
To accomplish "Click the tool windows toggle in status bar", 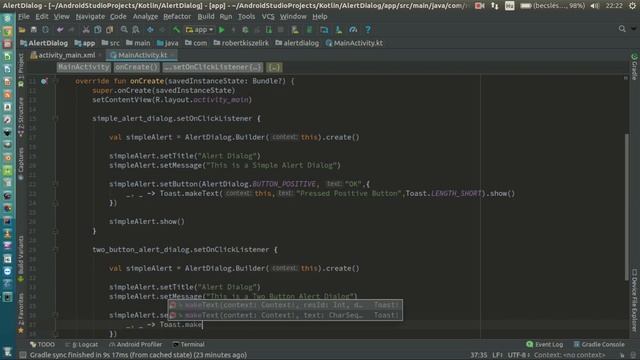I will click(x=23, y=355).
